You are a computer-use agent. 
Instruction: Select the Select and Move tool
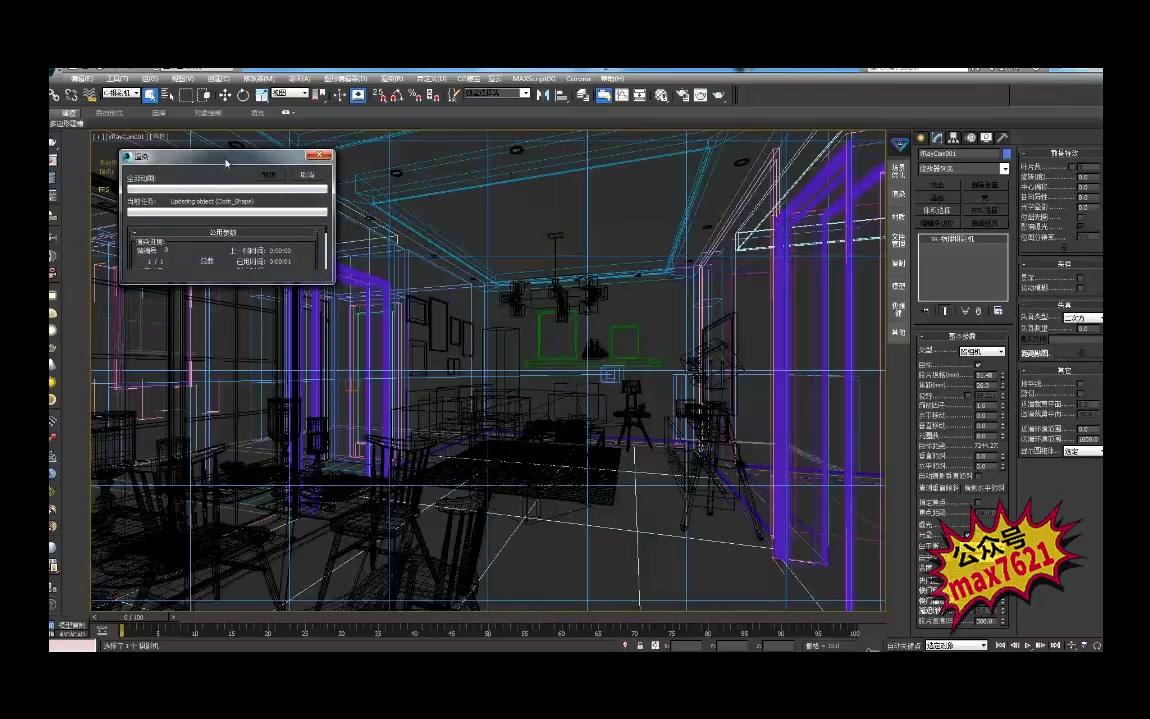pos(225,95)
